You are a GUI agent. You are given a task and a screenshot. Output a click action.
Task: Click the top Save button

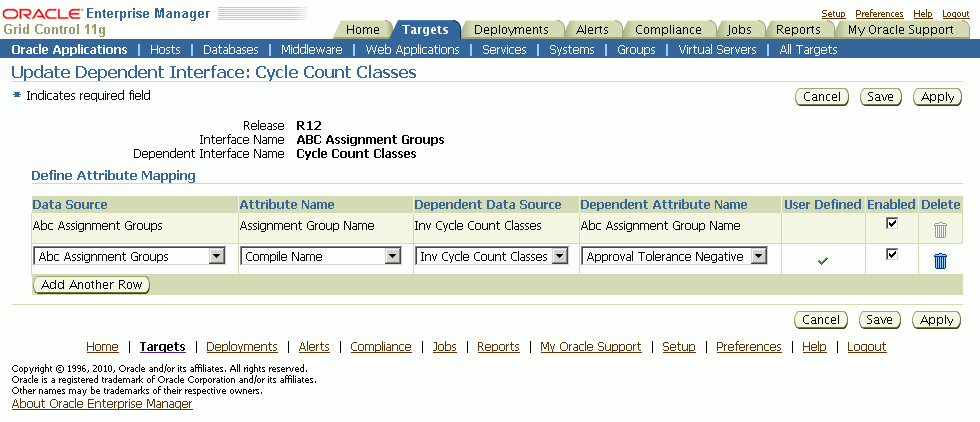pyautogui.click(x=881, y=97)
